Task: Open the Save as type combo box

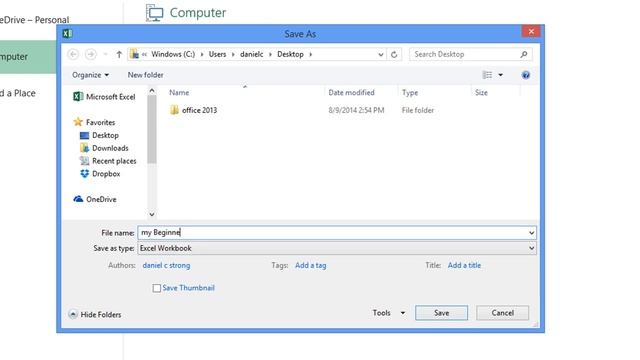Action: pos(337,248)
